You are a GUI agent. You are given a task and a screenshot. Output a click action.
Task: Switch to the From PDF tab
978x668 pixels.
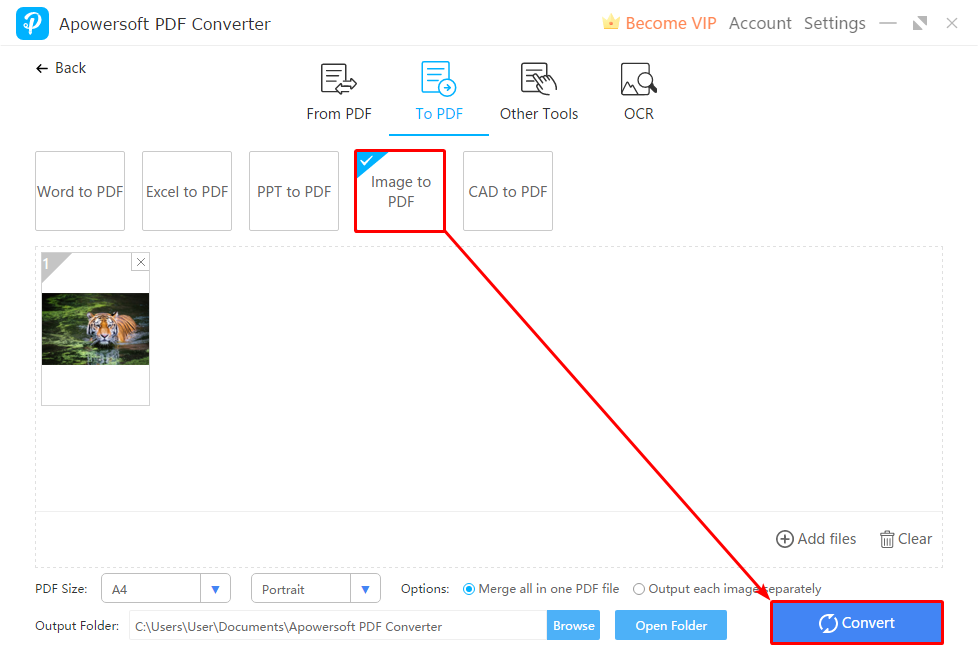tap(339, 93)
